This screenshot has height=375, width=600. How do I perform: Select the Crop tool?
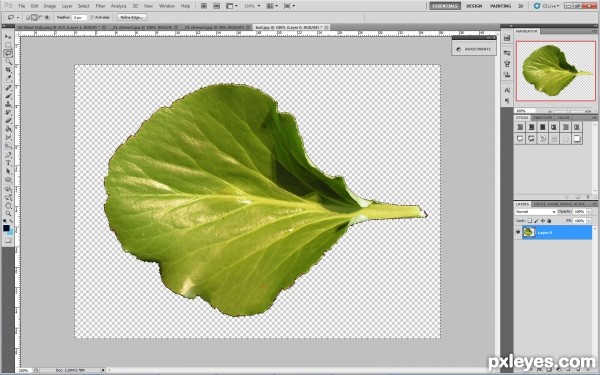click(x=8, y=70)
